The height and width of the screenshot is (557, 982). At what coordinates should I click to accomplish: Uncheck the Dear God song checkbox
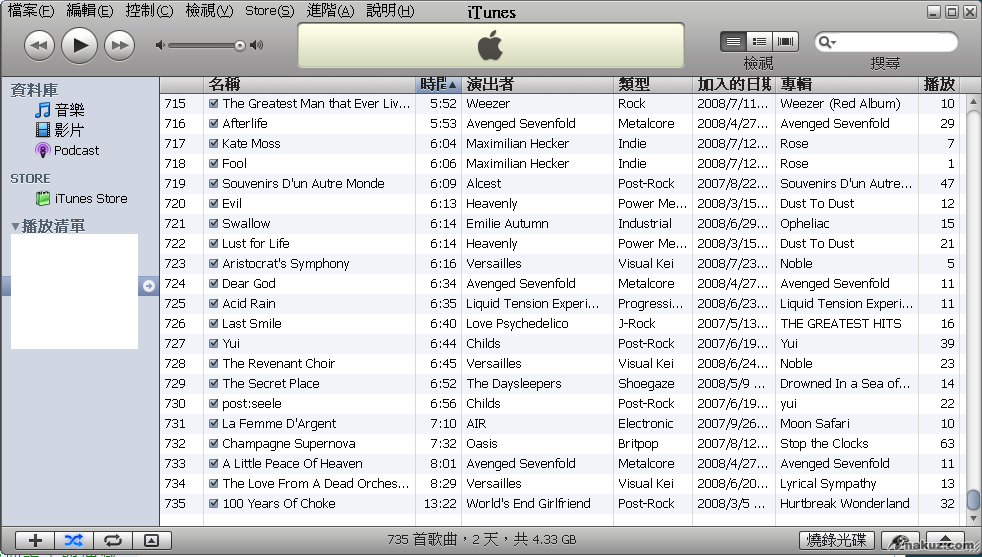214,284
